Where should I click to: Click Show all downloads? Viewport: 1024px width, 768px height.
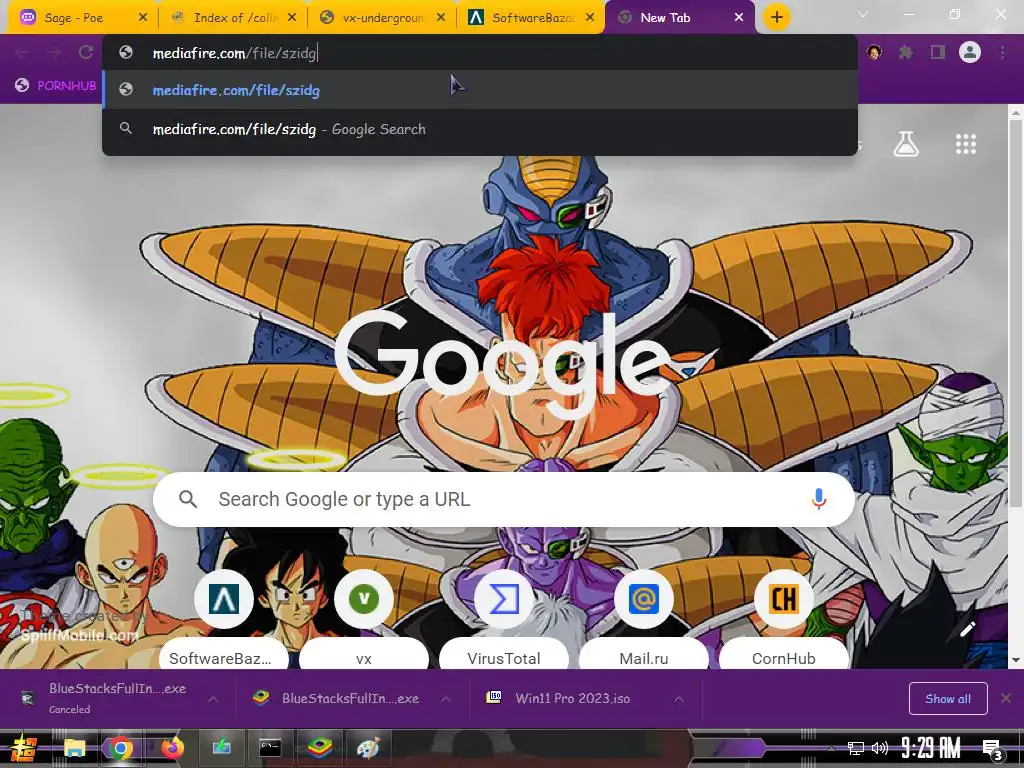click(x=948, y=699)
